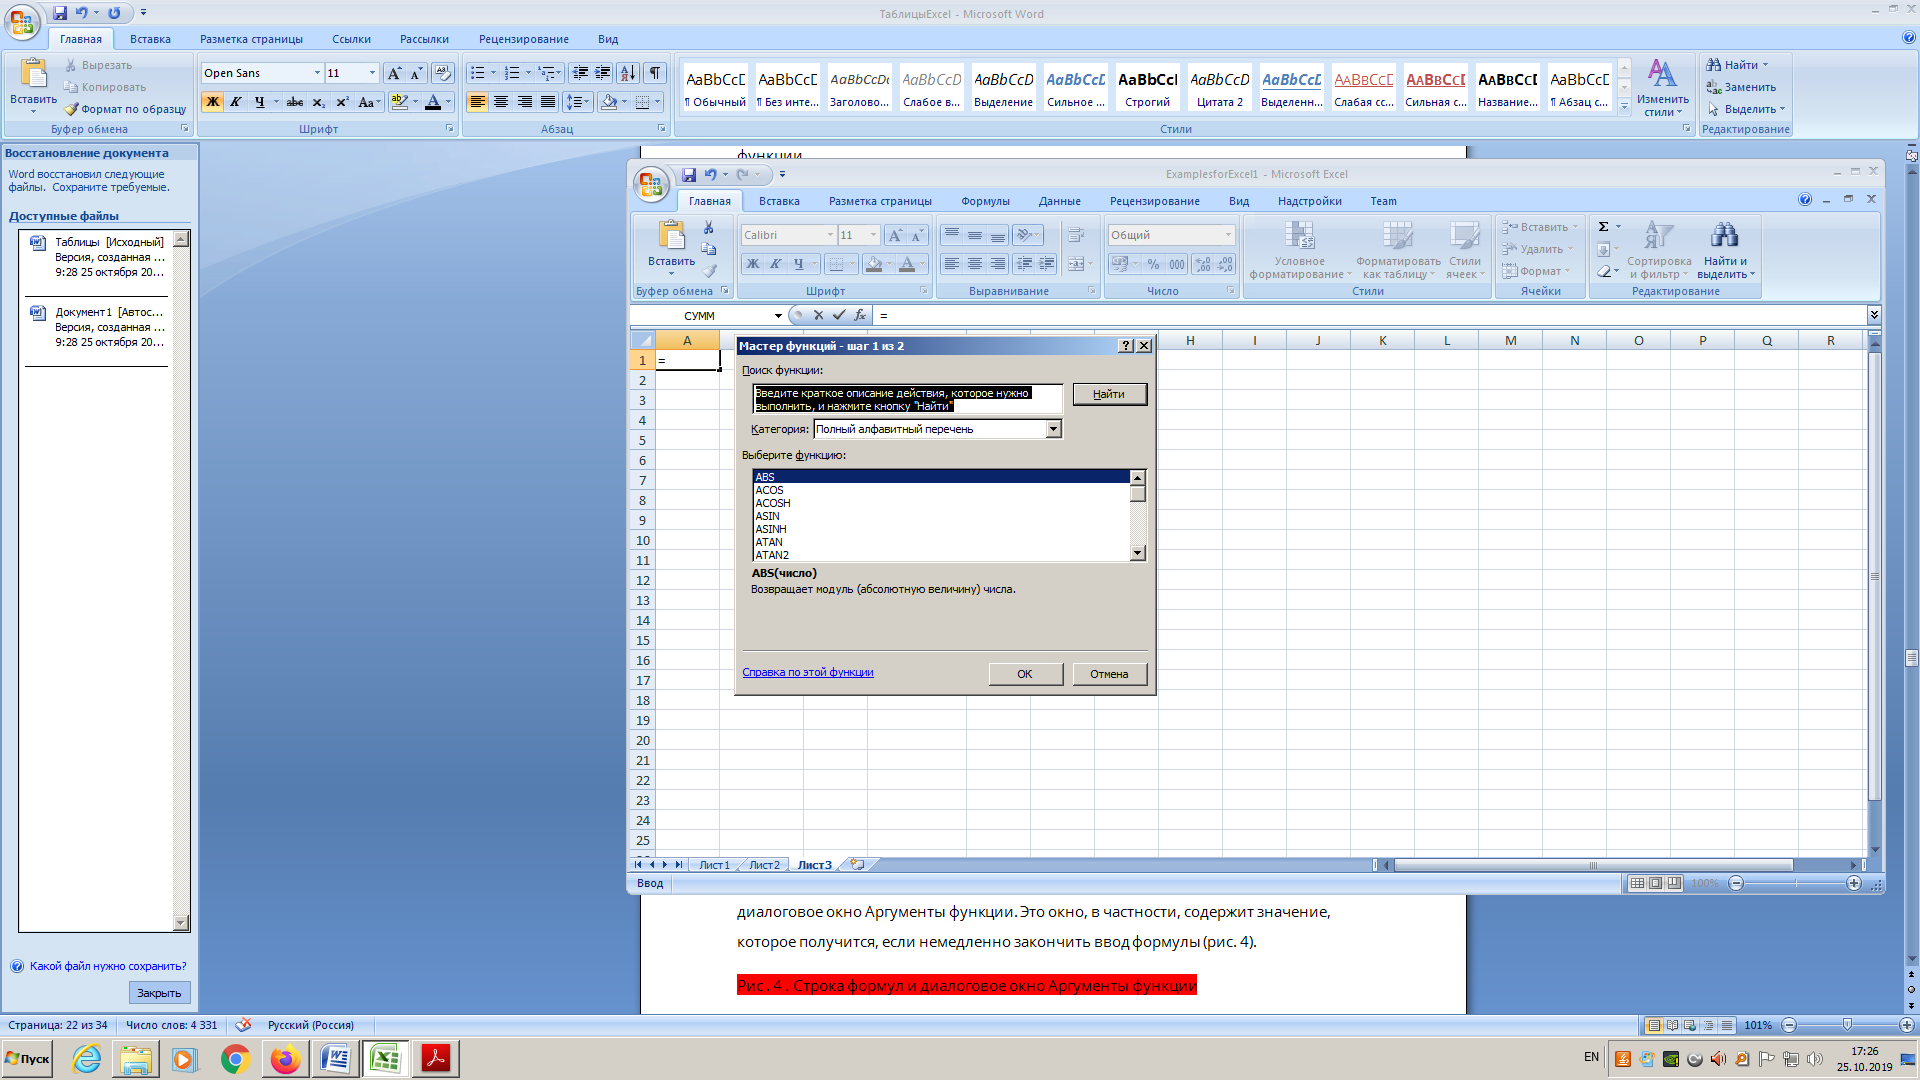This screenshot has width=1920, height=1080.
Task: Justify text in Word paragraph group
Action: coord(548,102)
